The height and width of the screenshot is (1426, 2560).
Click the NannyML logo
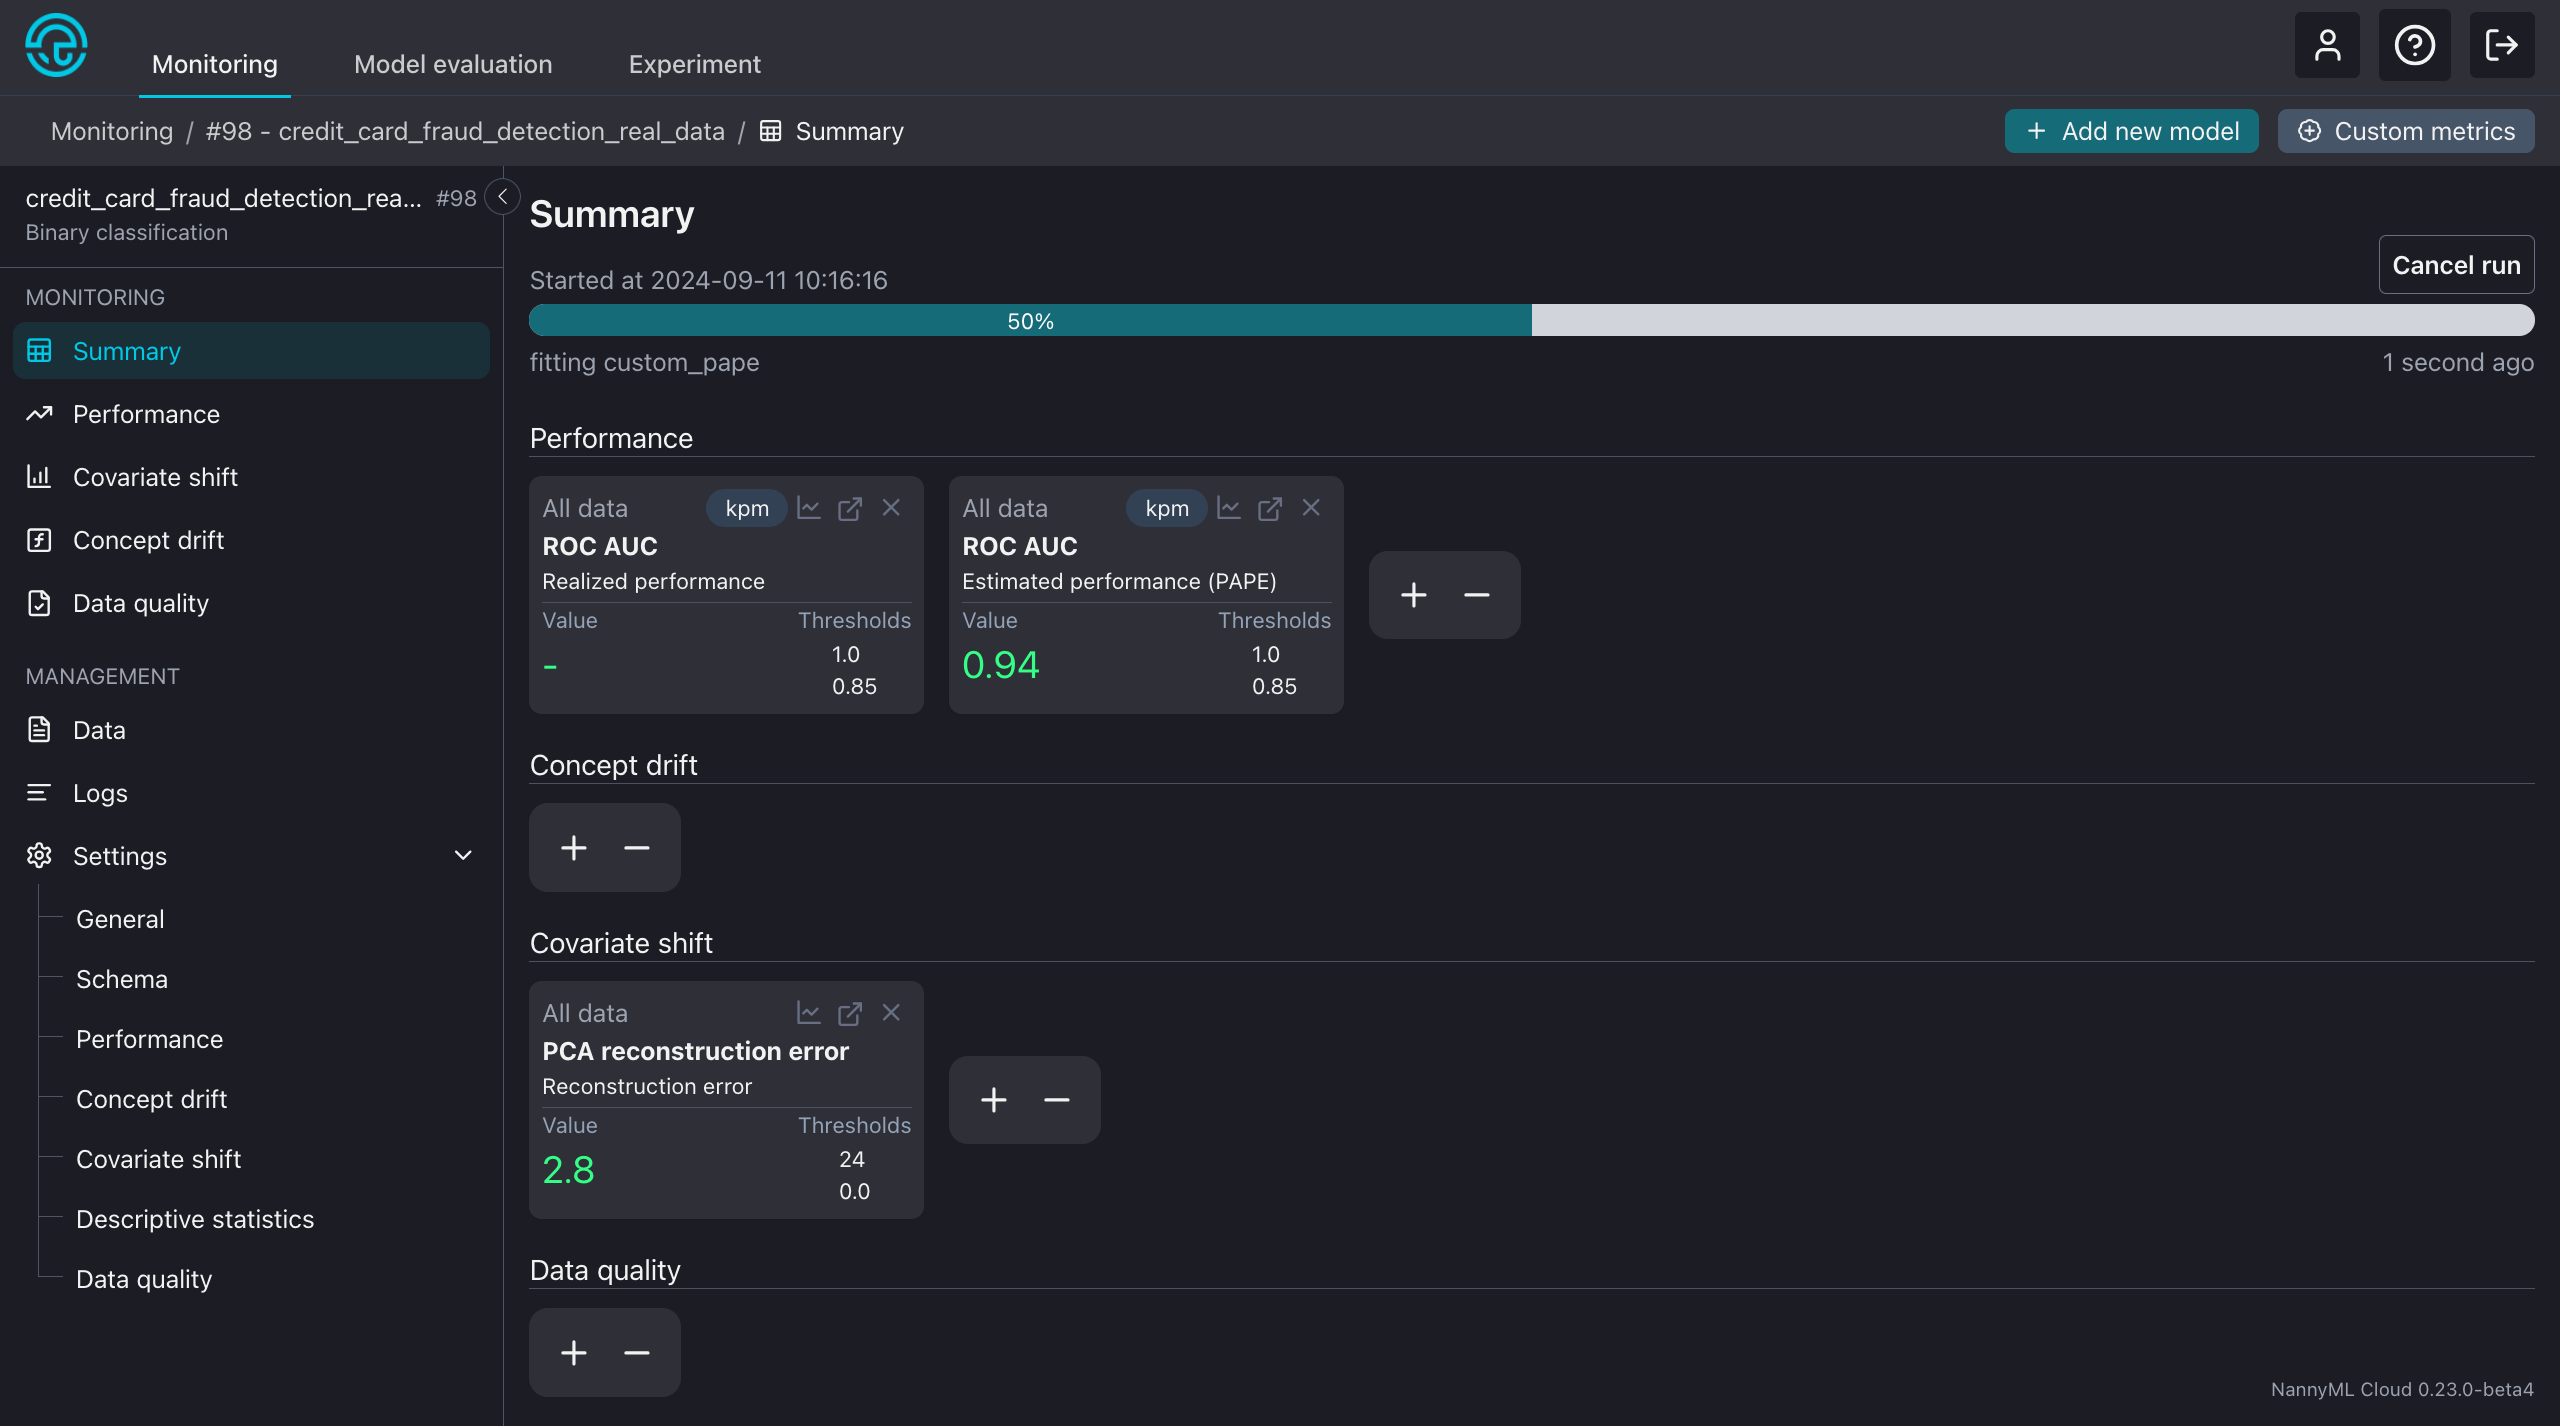[56, 45]
